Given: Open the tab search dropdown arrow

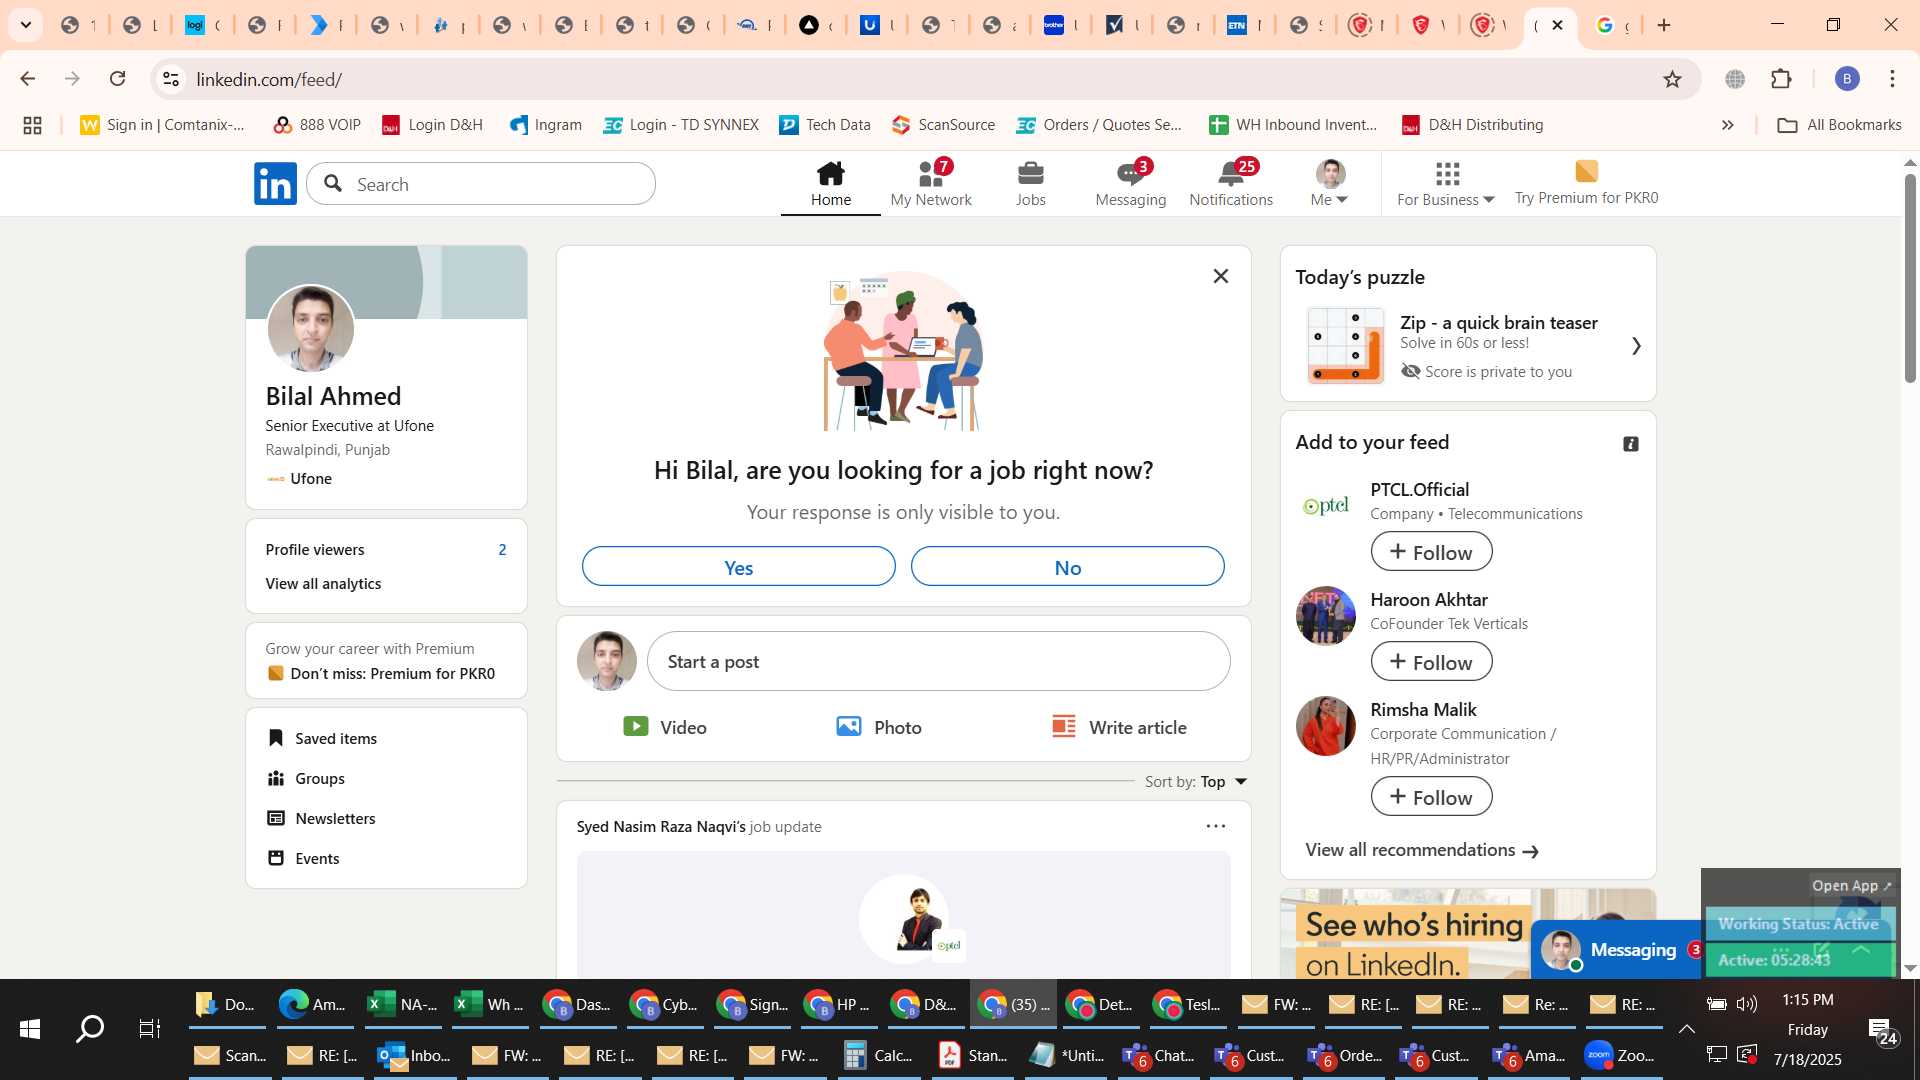Looking at the screenshot, I should pyautogui.click(x=26, y=25).
